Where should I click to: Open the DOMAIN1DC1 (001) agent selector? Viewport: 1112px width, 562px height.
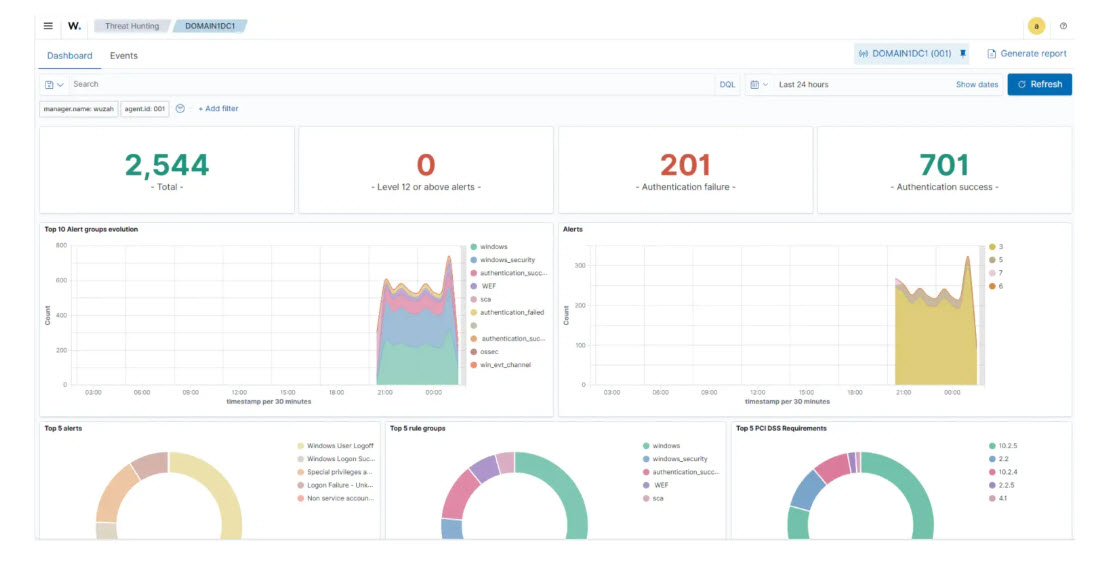coord(905,54)
